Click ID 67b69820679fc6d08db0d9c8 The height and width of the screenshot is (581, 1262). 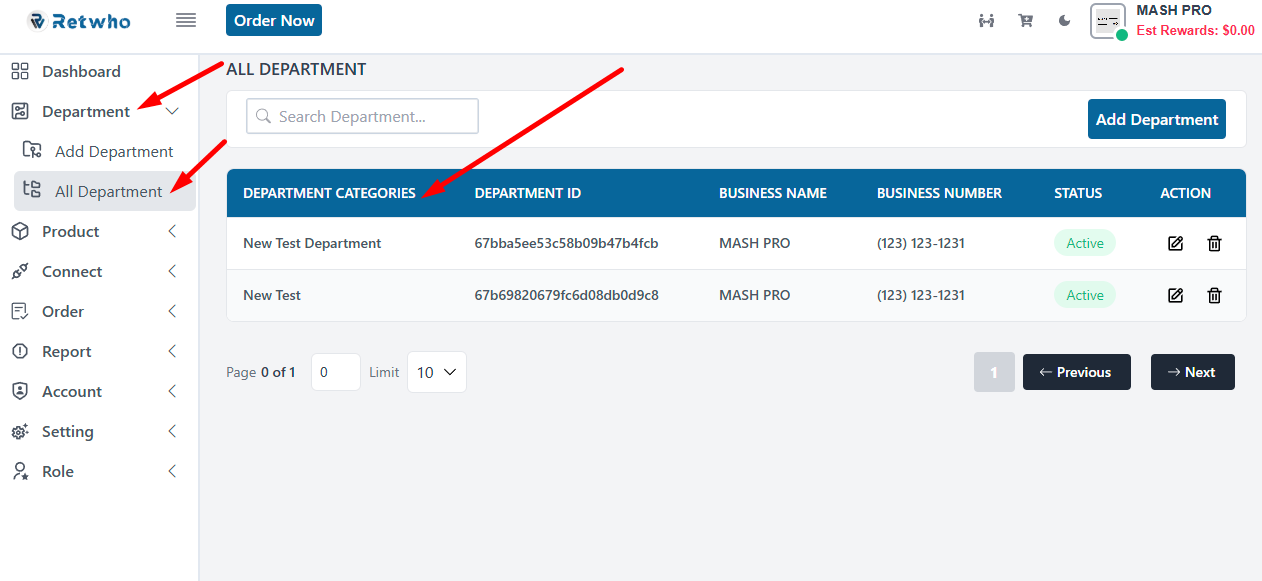coord(566,295)
